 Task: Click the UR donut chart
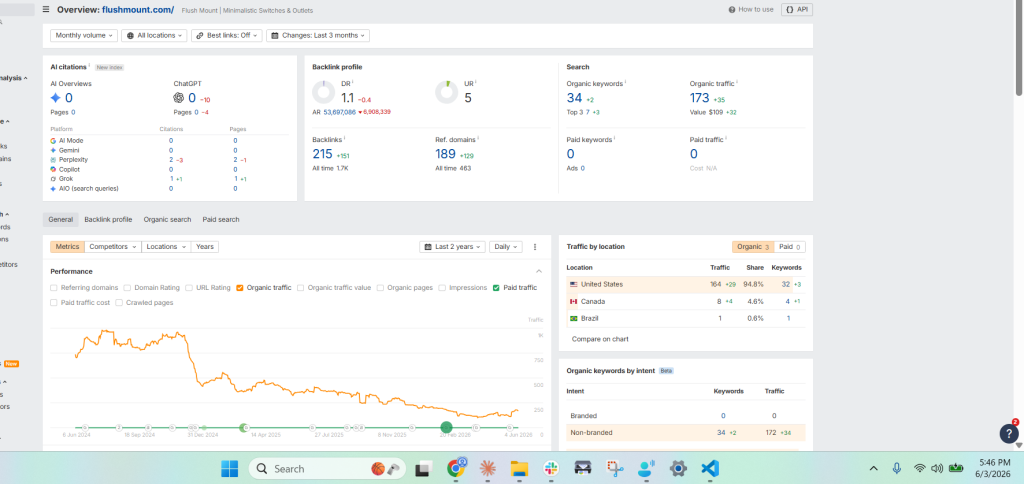click(x=447, y=92)
